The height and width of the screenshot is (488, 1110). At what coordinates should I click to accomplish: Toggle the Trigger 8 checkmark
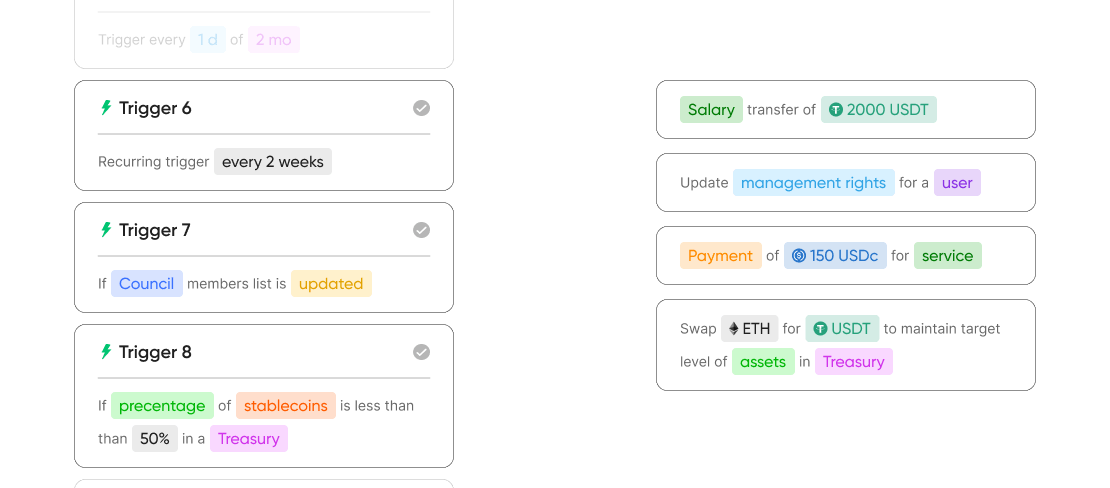coord(422,352)
